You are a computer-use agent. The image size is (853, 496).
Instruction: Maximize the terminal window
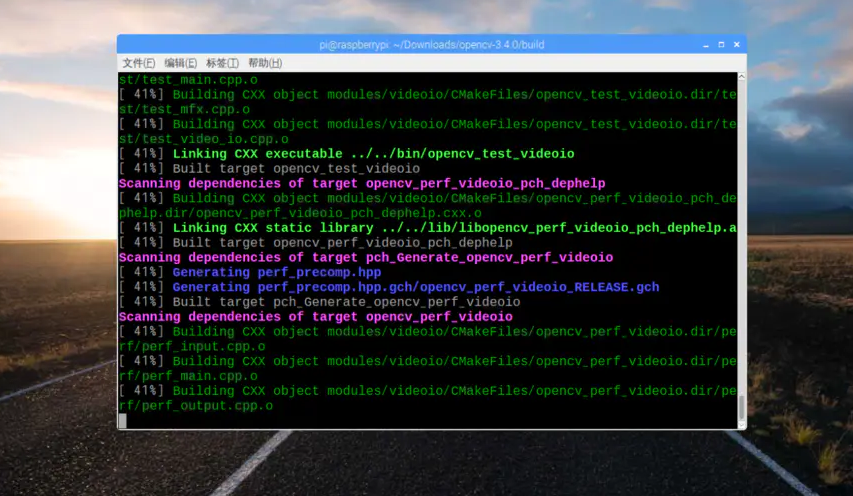[x=721, y=45]
